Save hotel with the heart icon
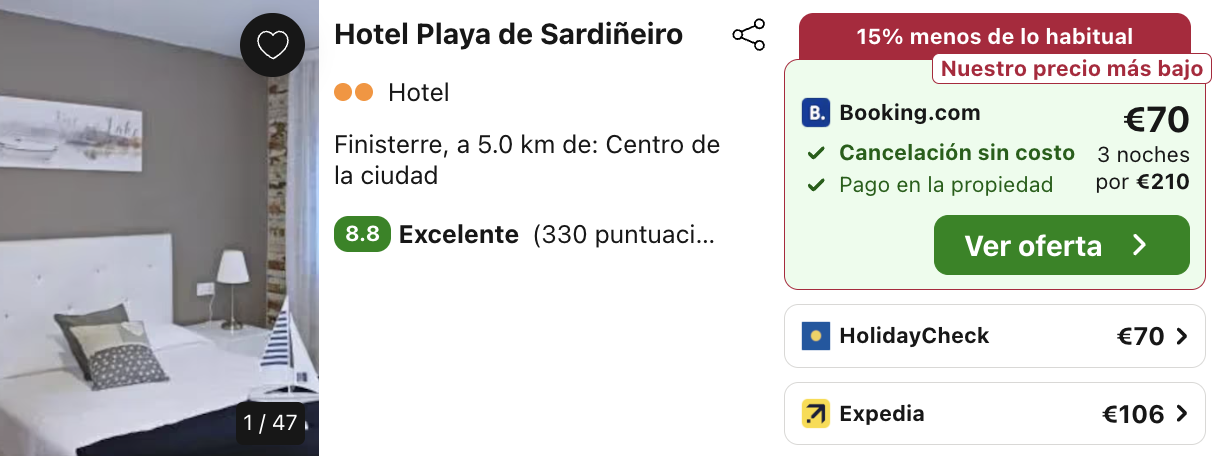Screen dimensions: 1216x456 pos(273,45)
